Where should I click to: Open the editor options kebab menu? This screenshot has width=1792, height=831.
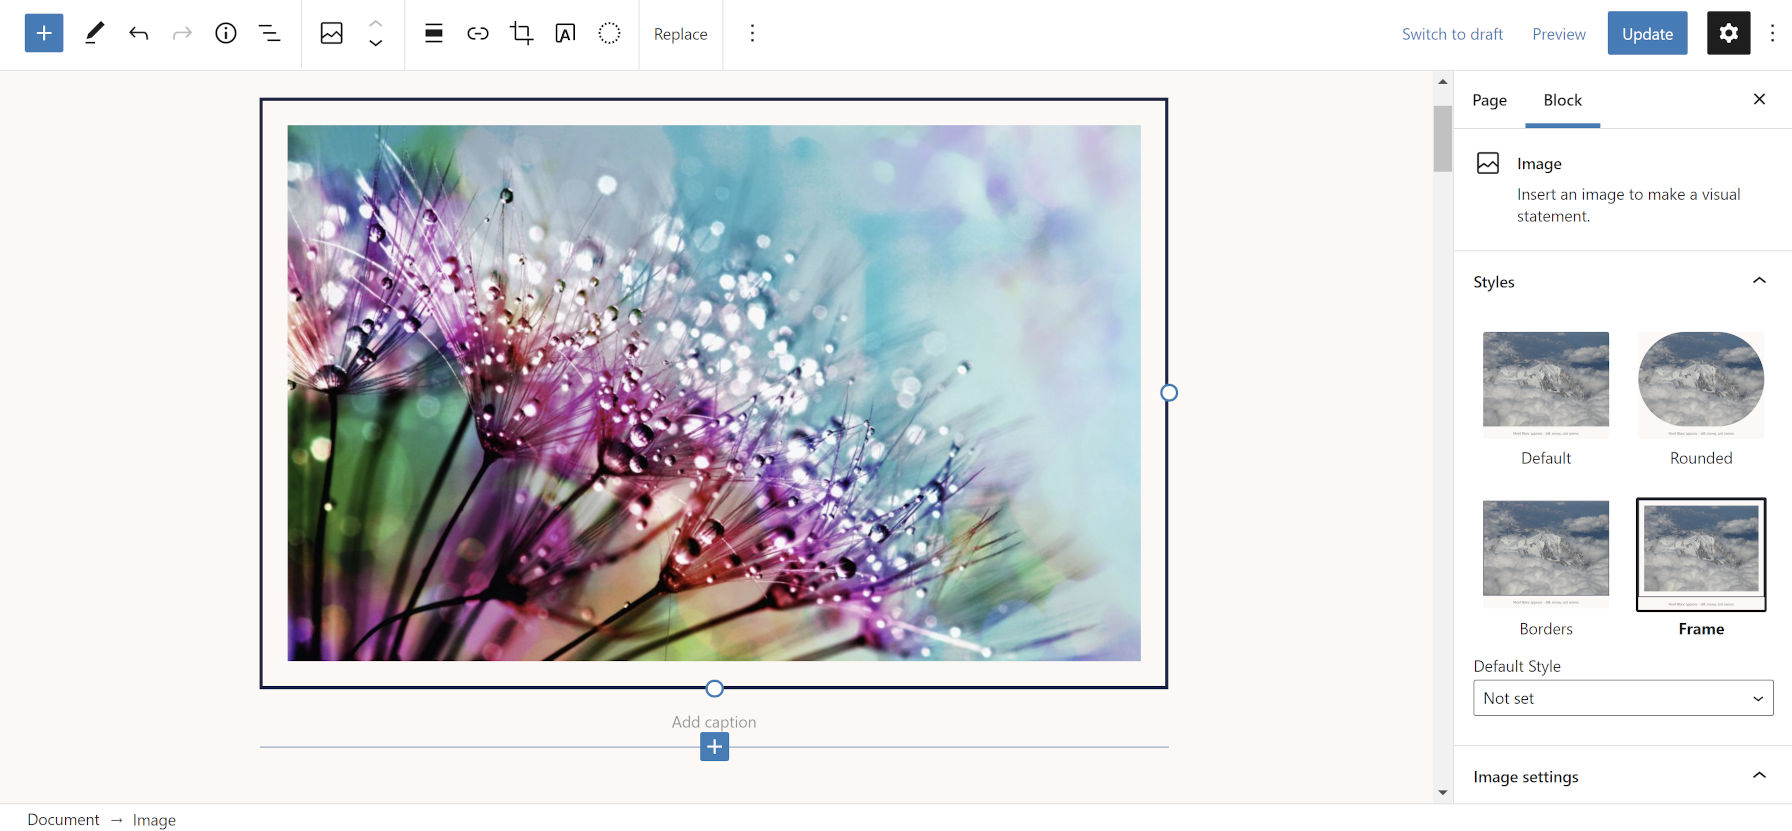(x=1772, y=33)
